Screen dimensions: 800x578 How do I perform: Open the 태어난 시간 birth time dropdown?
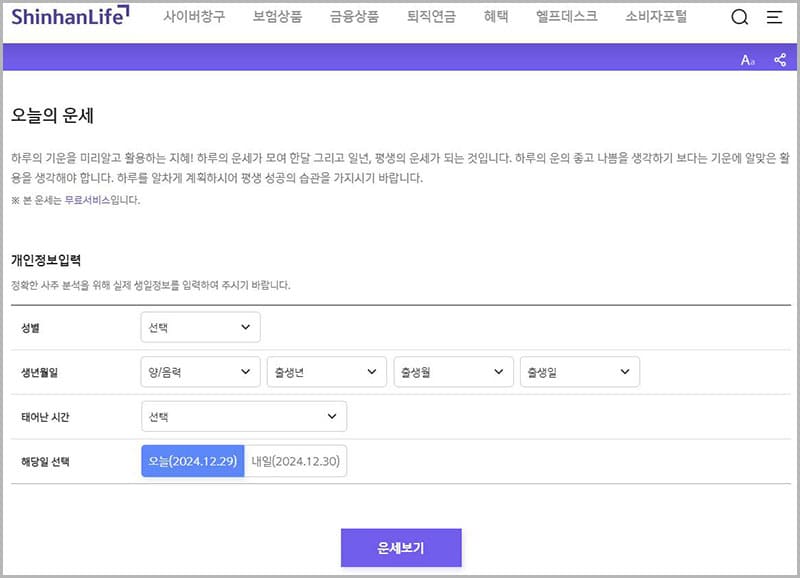point(243,416)
